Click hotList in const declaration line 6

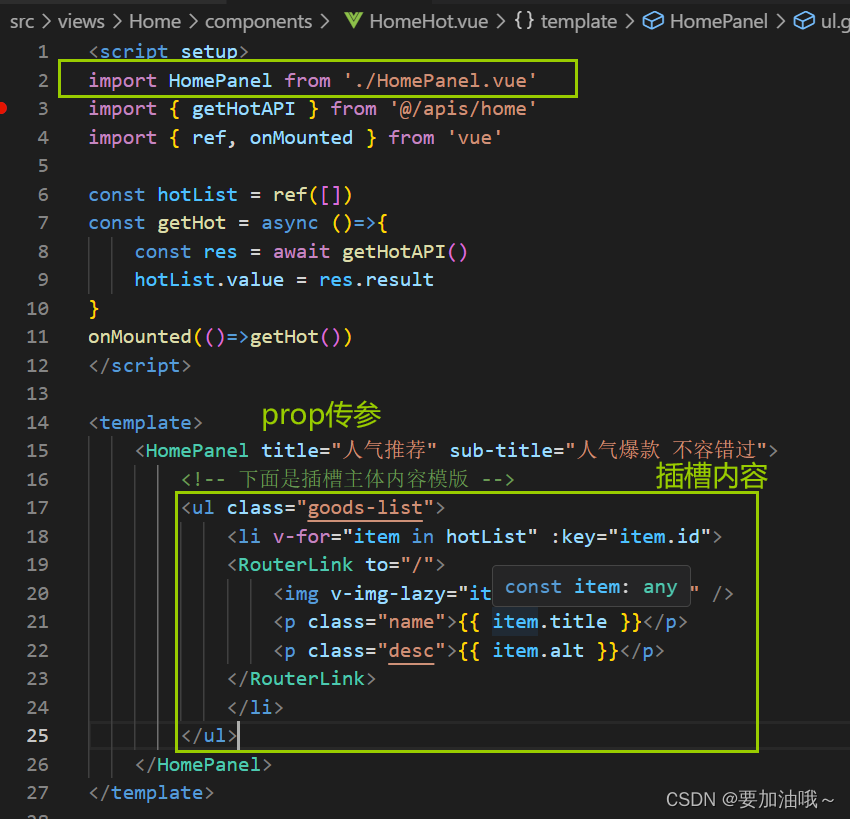(197, 195)
